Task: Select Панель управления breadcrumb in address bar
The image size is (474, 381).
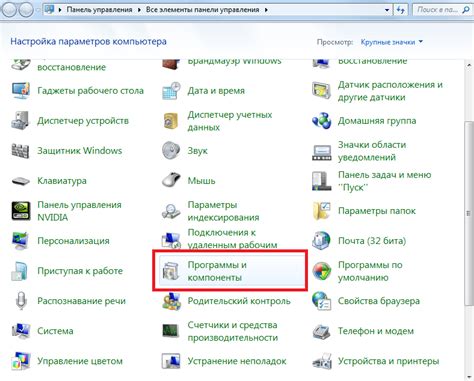Action: pyautogui.click(x=99, y=10)
